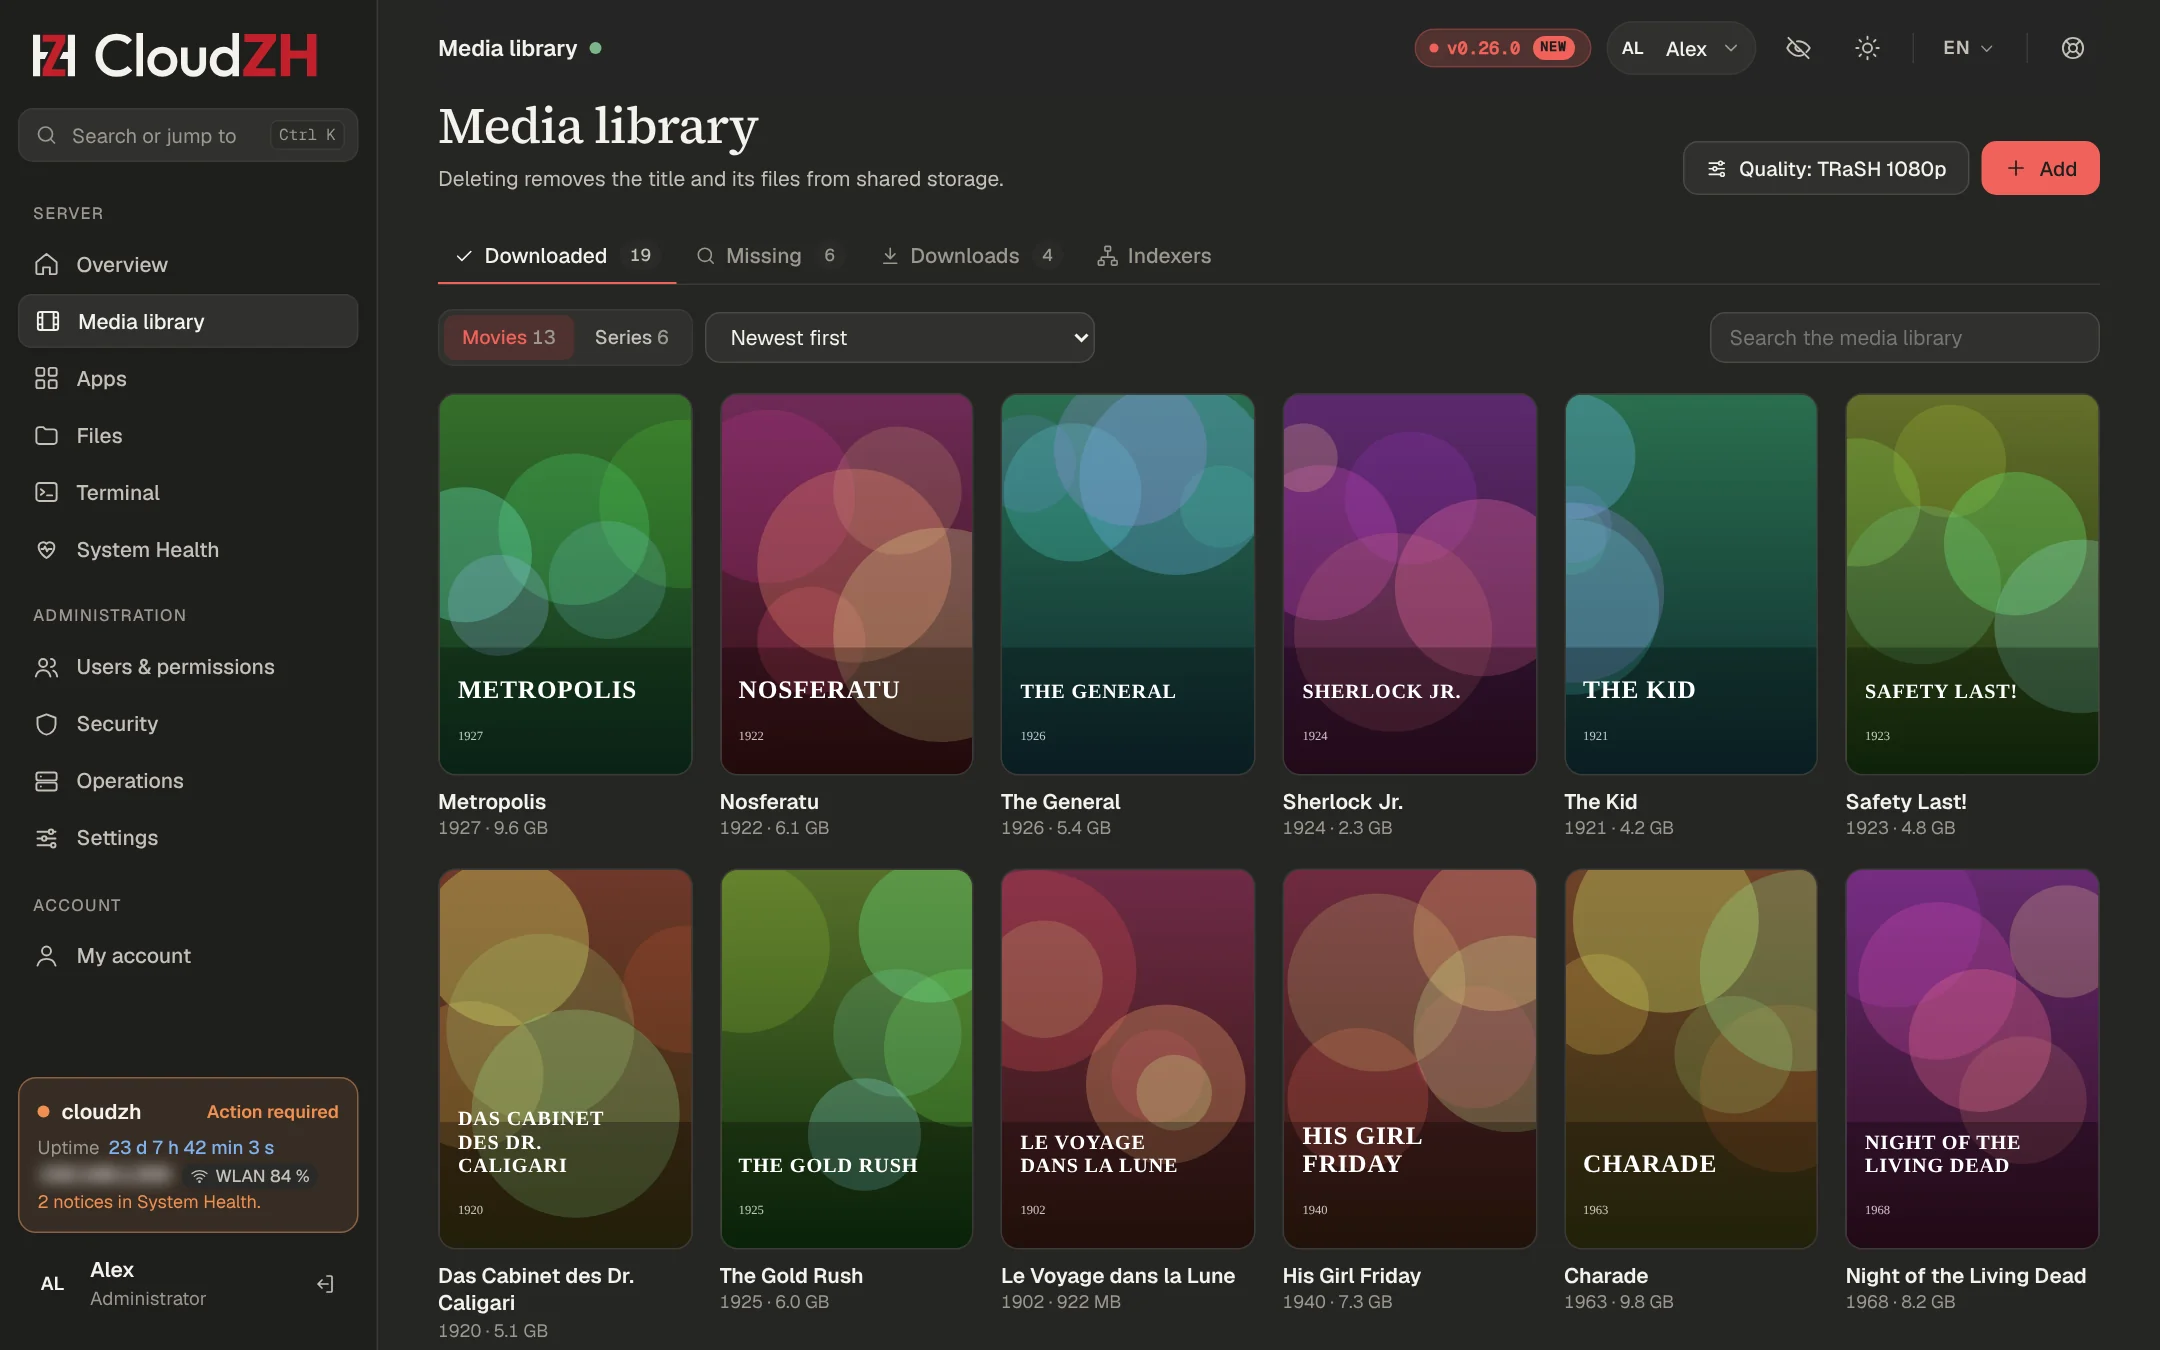
Task: Open System Health in the sidebar
Action: 188,549
